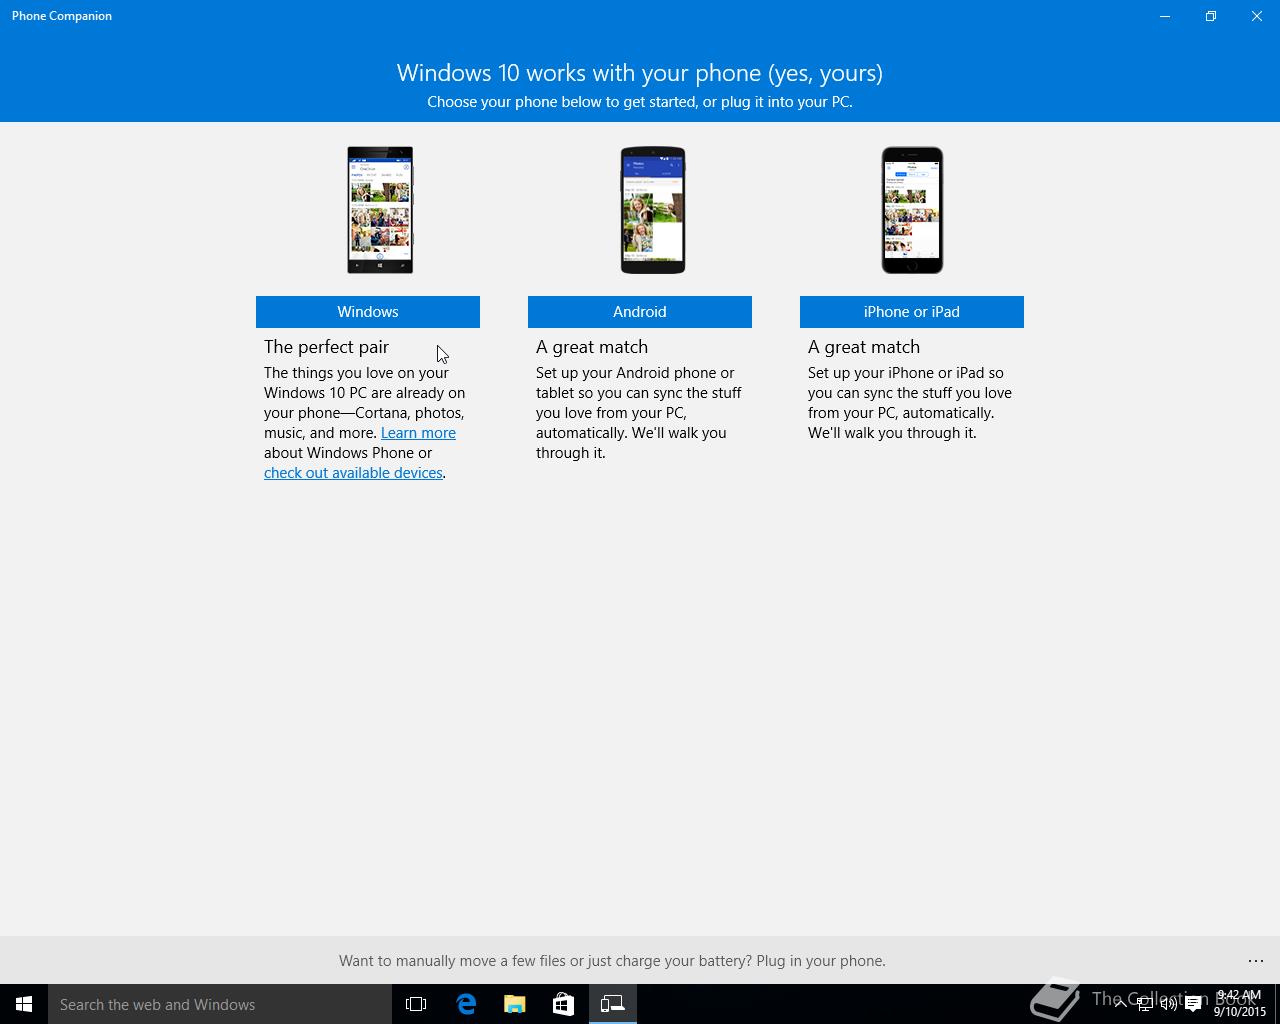
Task: Open the Windows Start menu
Action: (24, 1004)
